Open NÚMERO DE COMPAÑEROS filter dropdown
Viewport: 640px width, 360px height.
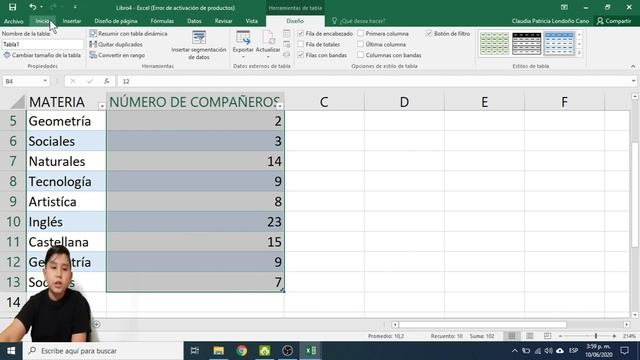tap(280, 106)
